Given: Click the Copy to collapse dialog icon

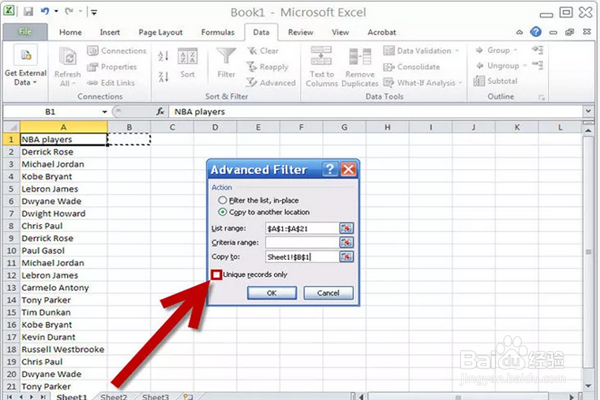Looking at the screenshot, I should pyautogui.click(x=346, y=257).
